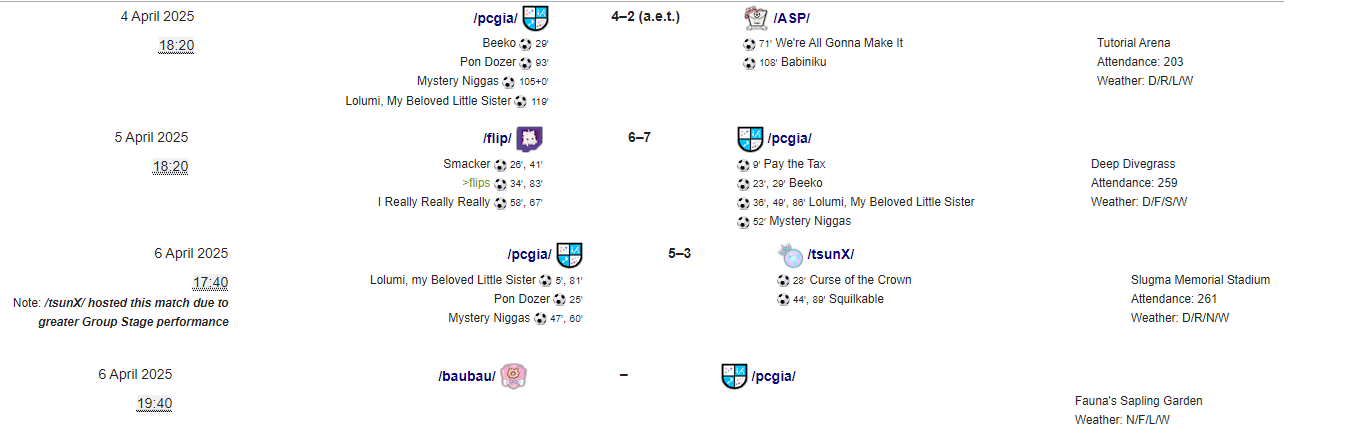This screenshot has width=1351, height=438.
Task: Click the soccer ball icon next to Beeko 29'
Action: [526, 44]
